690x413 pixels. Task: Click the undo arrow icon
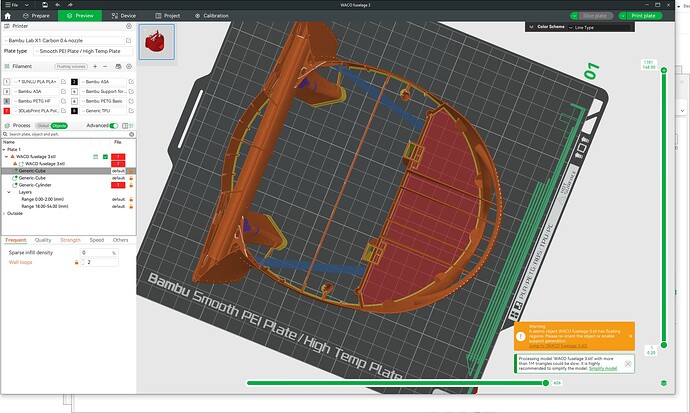pos(57,5)
